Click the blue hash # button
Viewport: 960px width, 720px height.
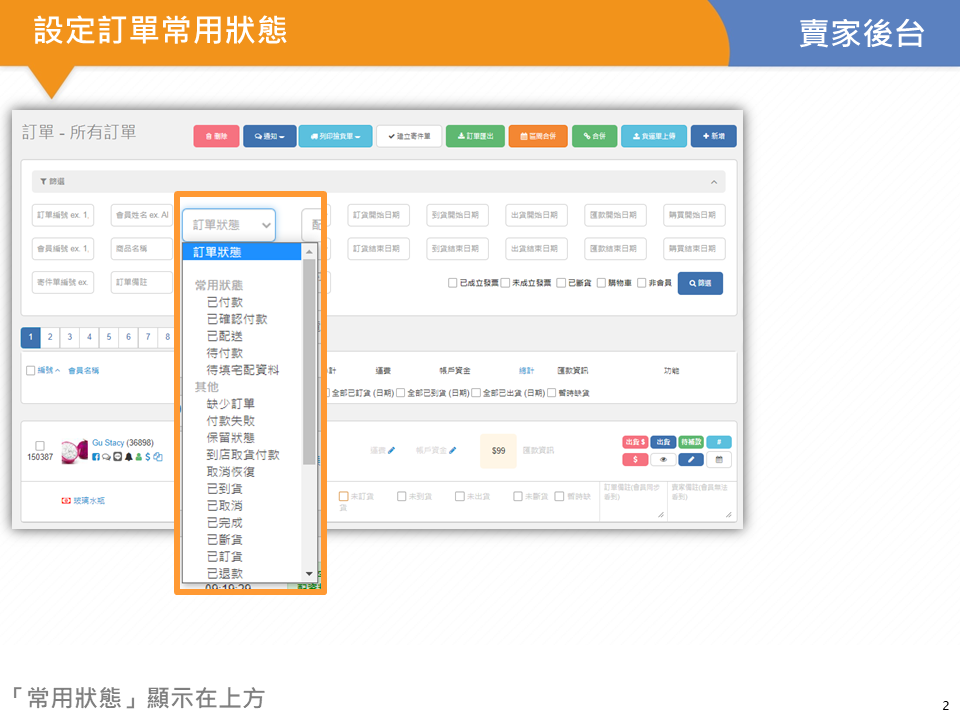point(719,442)
